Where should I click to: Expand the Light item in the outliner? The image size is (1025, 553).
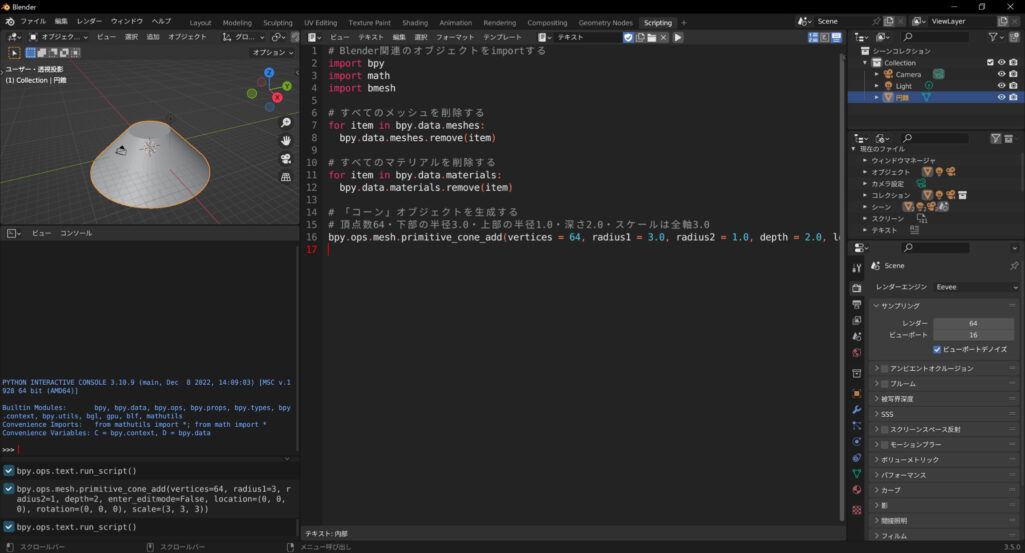pos(877,86)
